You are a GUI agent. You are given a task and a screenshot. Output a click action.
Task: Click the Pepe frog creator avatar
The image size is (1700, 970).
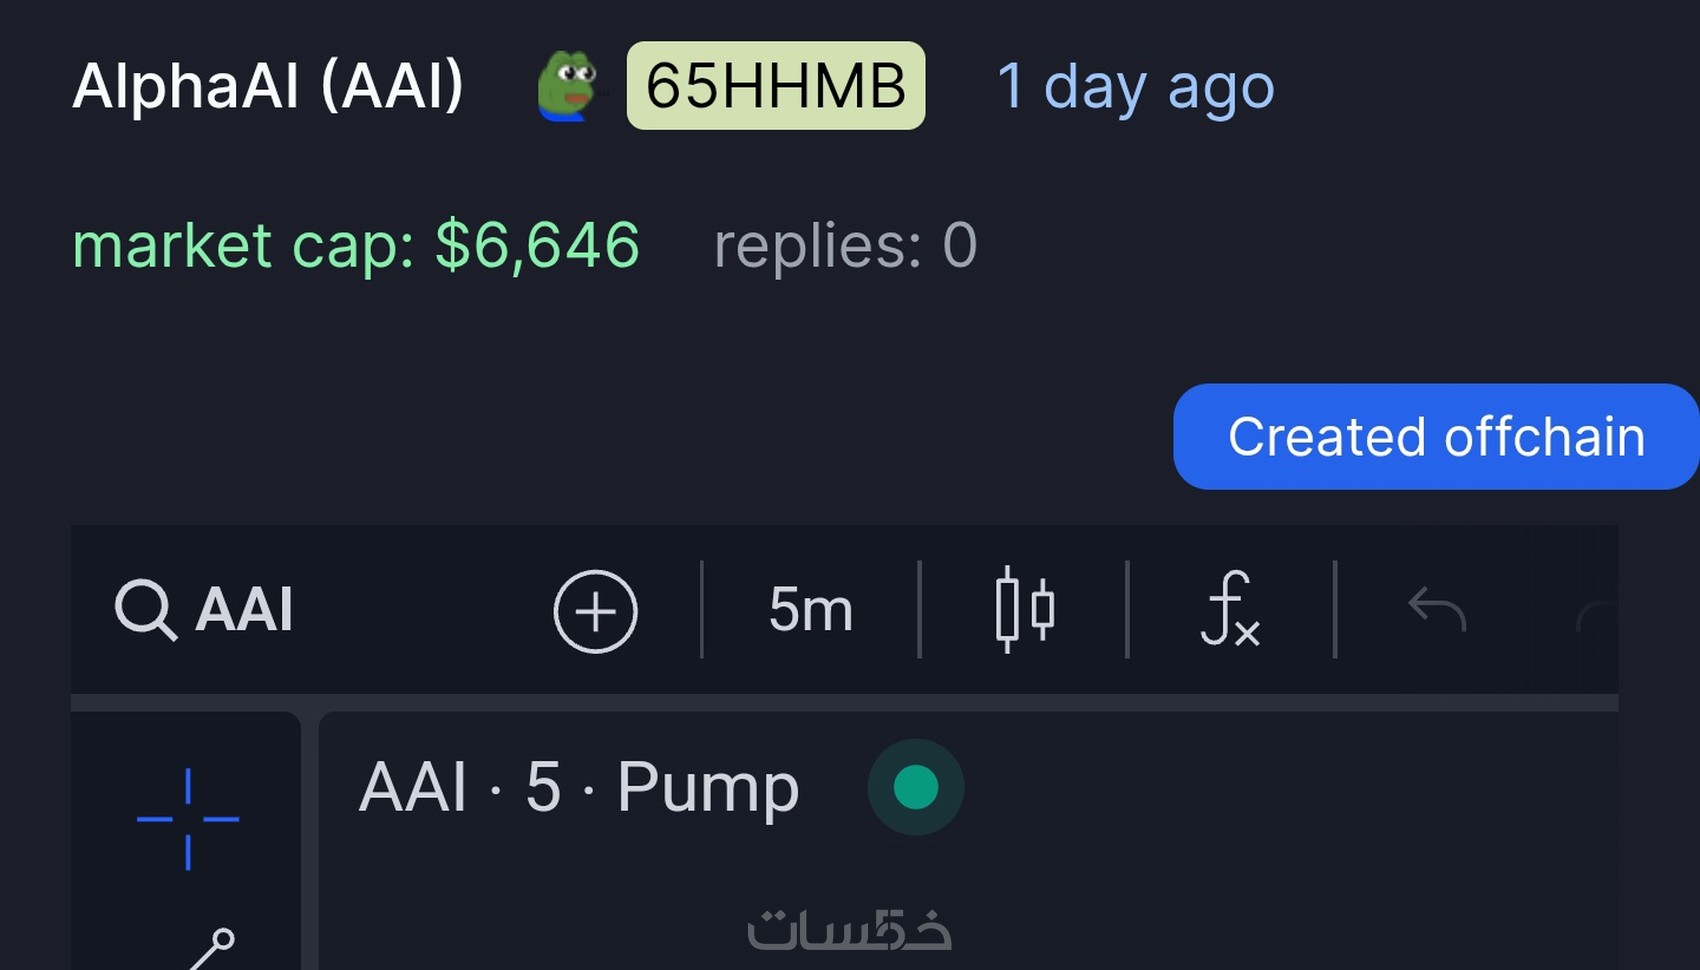click(x=568, y=86)
